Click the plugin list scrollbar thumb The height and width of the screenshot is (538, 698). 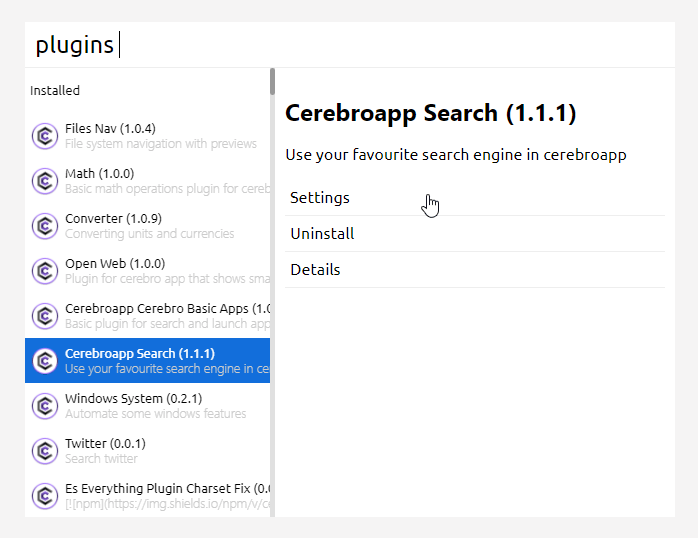[272, 81]
